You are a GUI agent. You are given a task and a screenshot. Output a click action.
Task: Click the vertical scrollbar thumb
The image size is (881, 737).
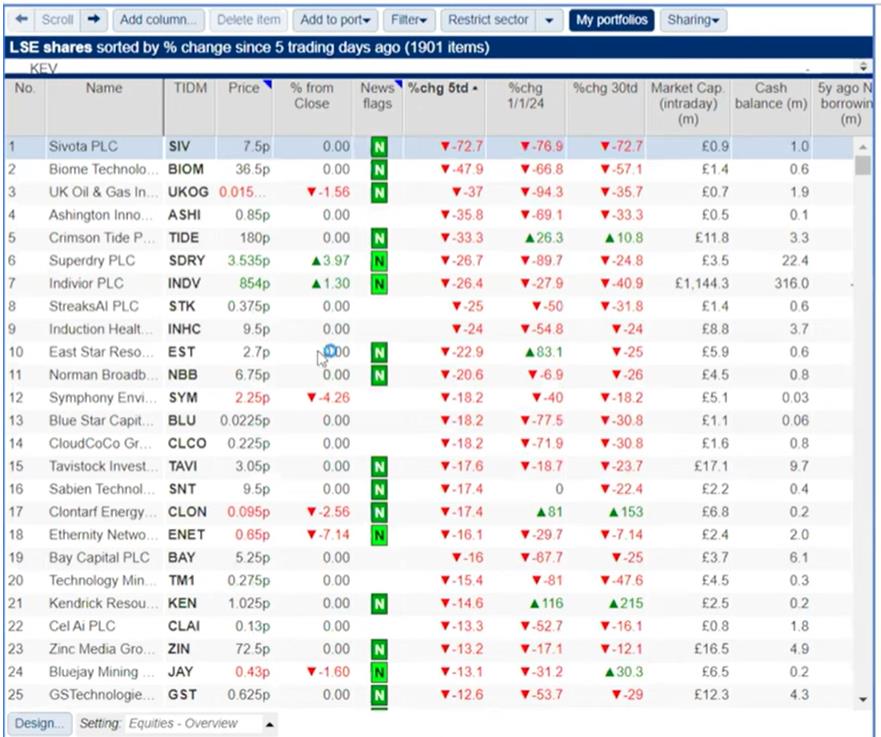(x=862, y=165)
